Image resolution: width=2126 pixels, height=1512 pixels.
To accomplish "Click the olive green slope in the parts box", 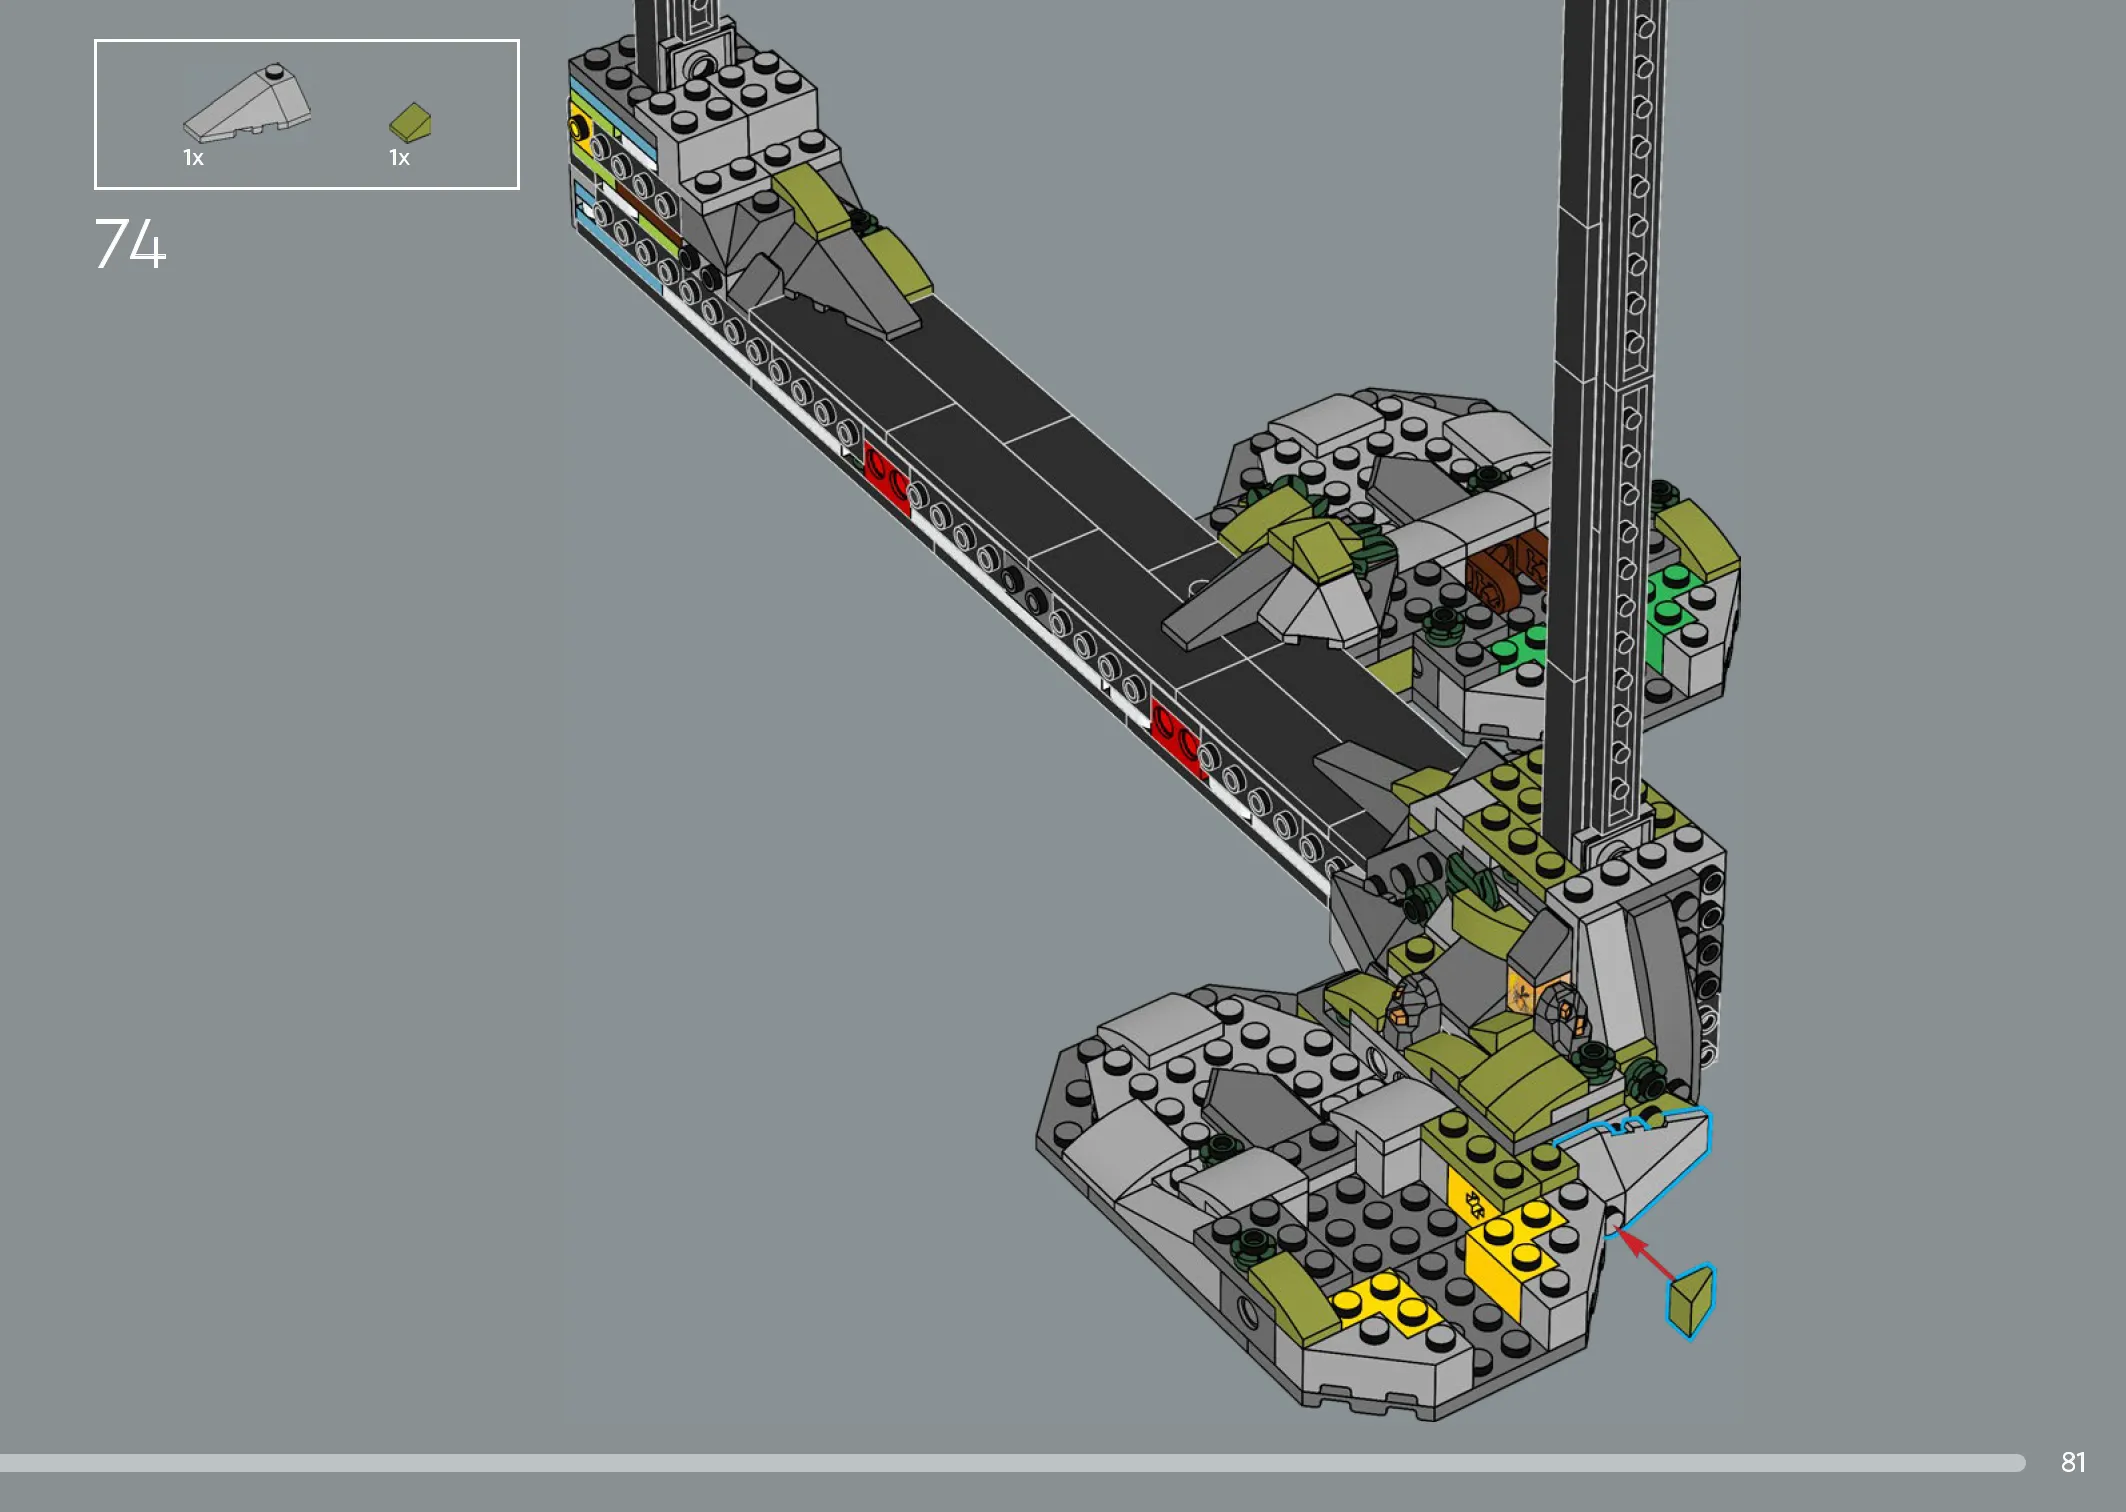I will pyautogui.click(x=410, y=122).
